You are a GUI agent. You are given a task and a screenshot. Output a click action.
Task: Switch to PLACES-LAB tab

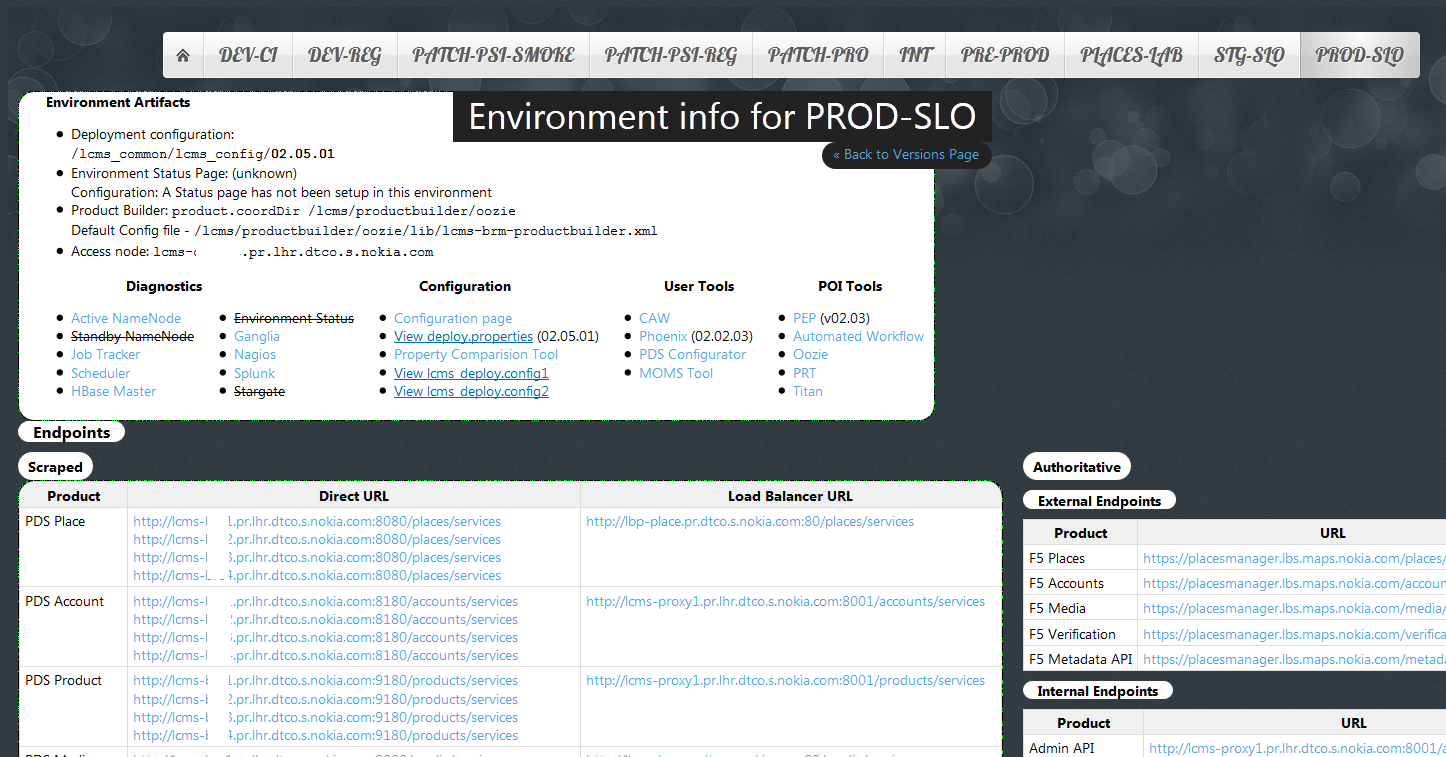1131,55
